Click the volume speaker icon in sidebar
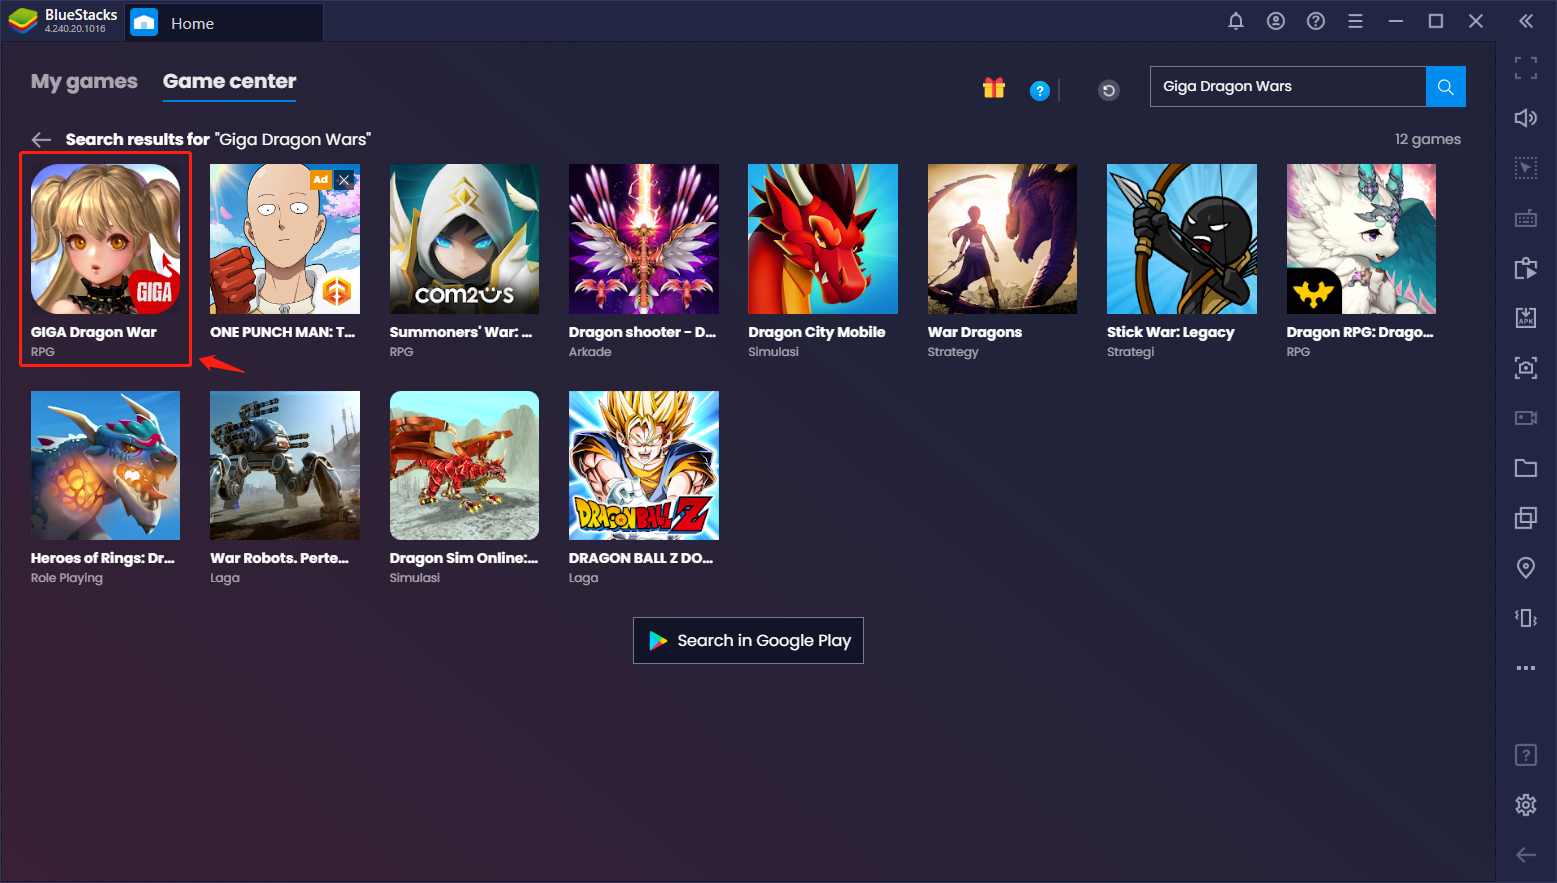Viewport: 1557px width, 883px height. tap(1526, 118)
